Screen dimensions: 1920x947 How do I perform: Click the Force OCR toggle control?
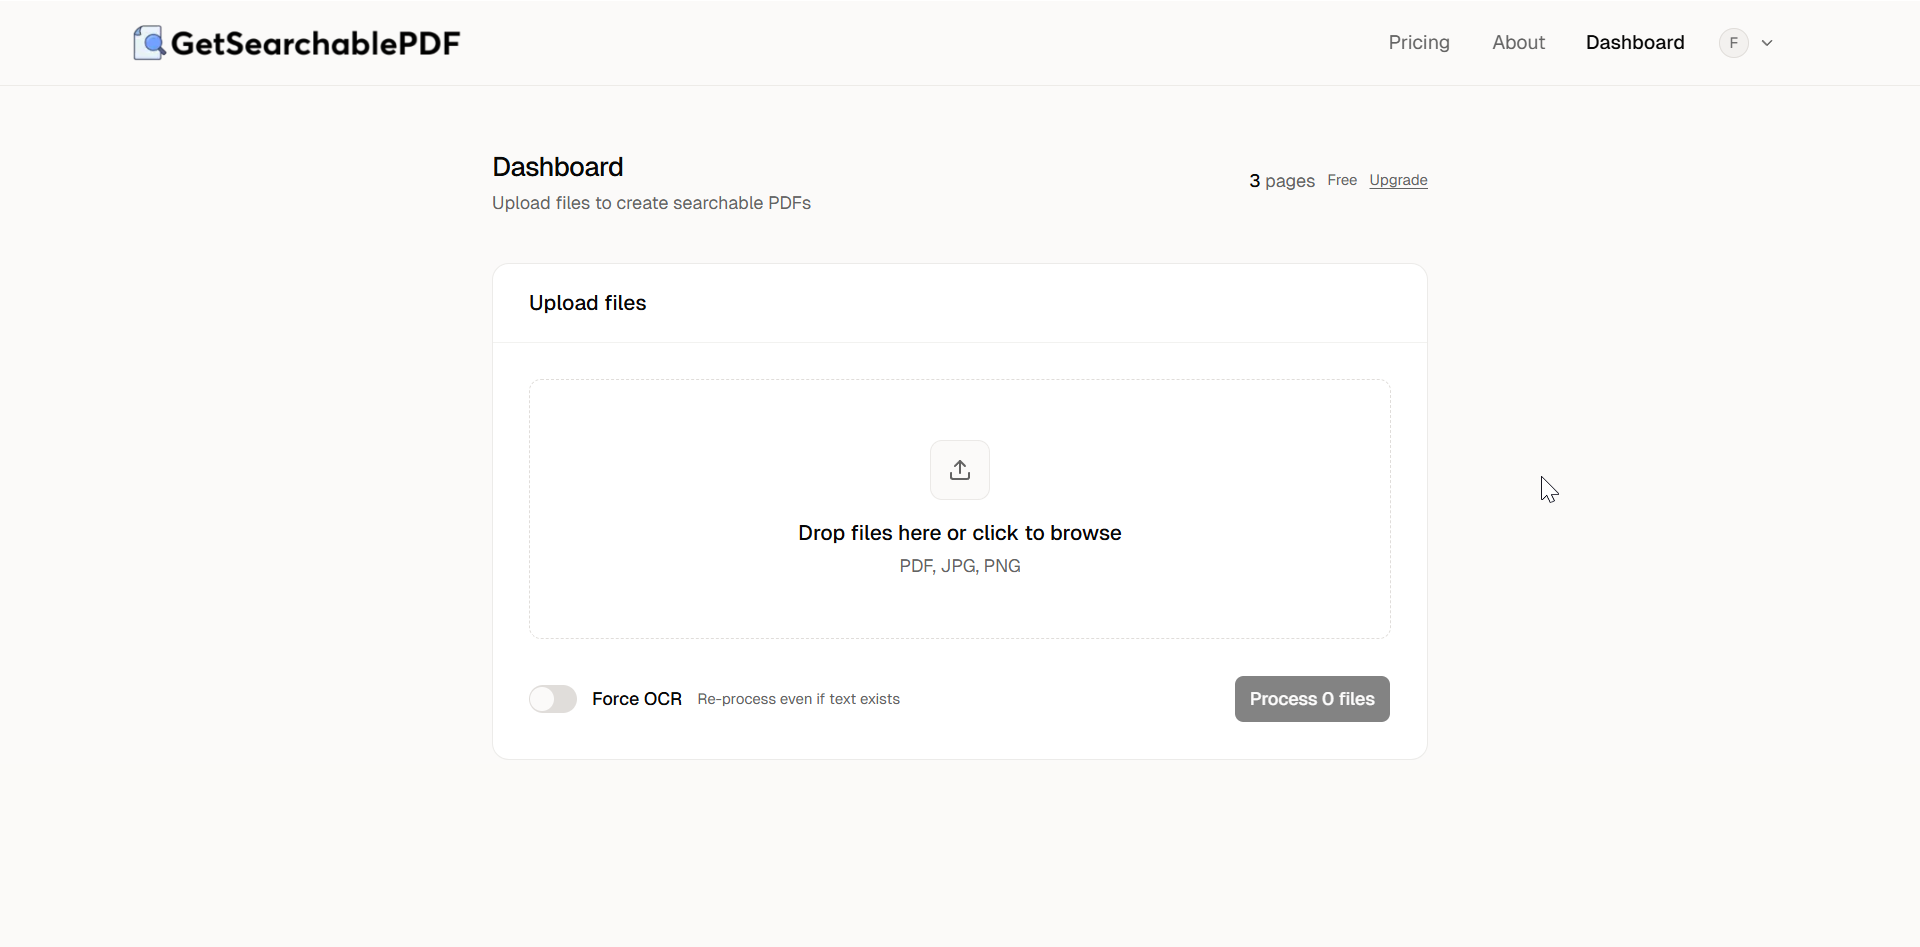[553, 698]
